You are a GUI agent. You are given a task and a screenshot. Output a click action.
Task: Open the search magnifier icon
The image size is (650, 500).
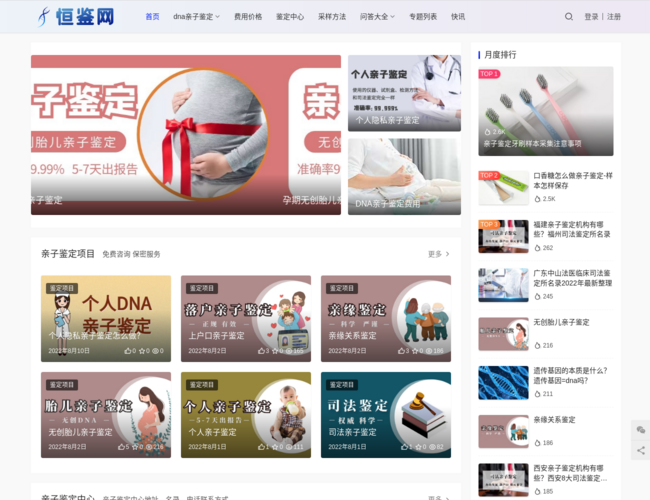[569, 17]
